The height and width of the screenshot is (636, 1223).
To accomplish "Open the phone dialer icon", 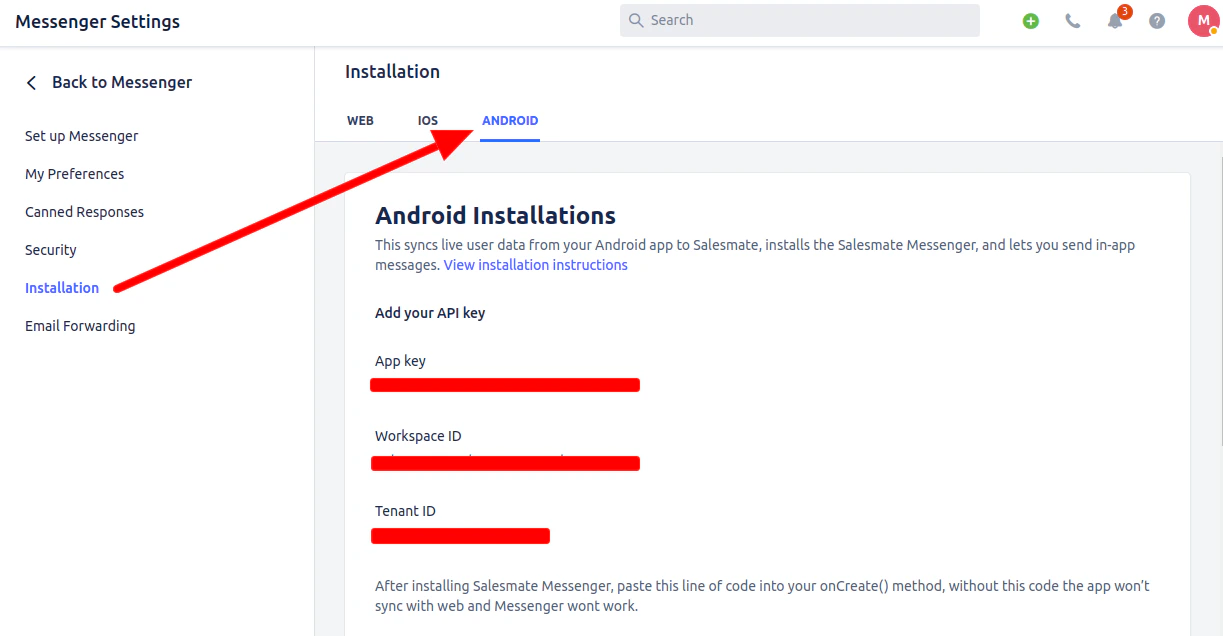I will coord(1073,21).
